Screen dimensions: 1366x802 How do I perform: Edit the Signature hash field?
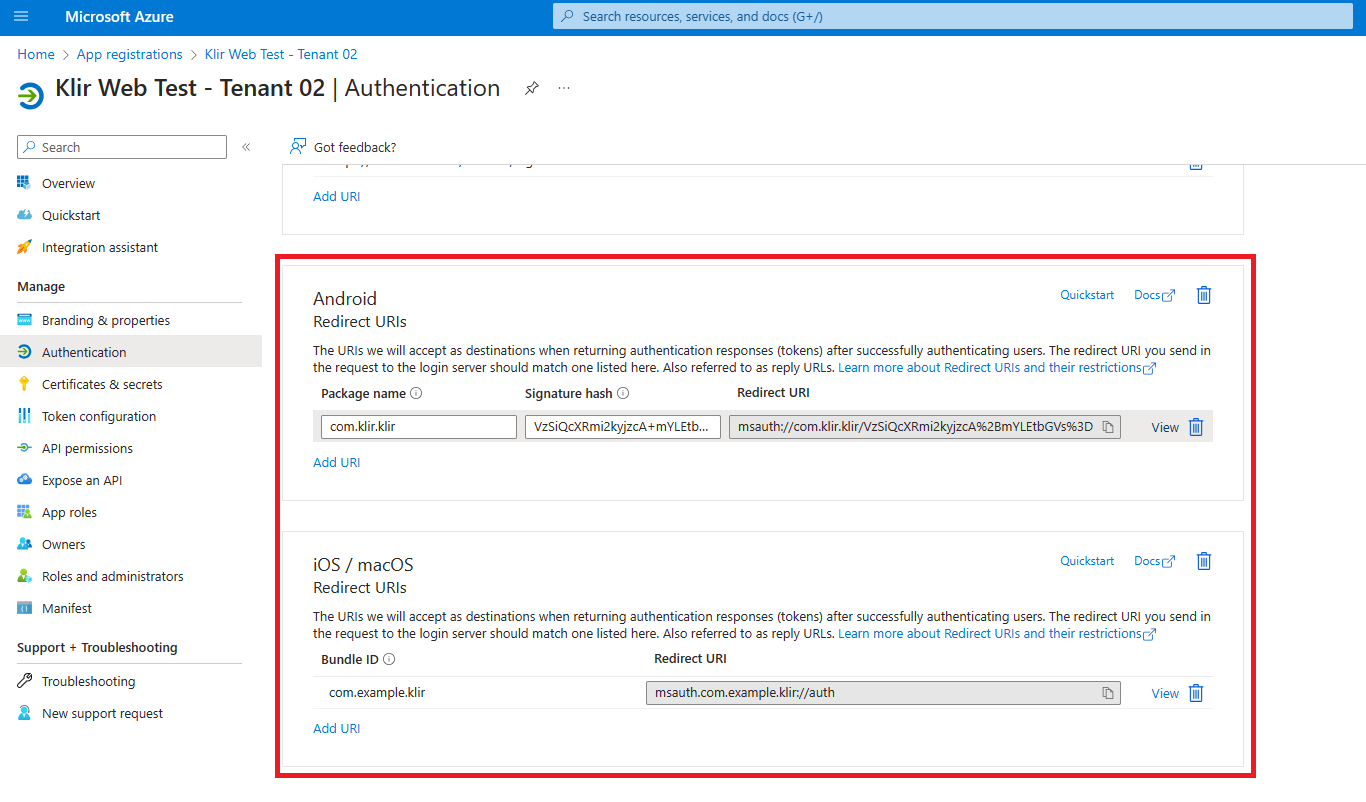[623, 427]
